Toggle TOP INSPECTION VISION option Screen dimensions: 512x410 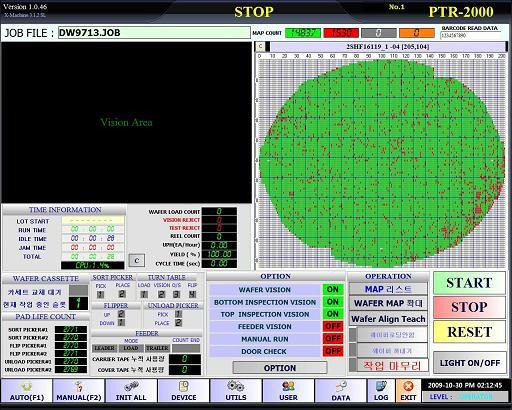(x=332, y=314)
